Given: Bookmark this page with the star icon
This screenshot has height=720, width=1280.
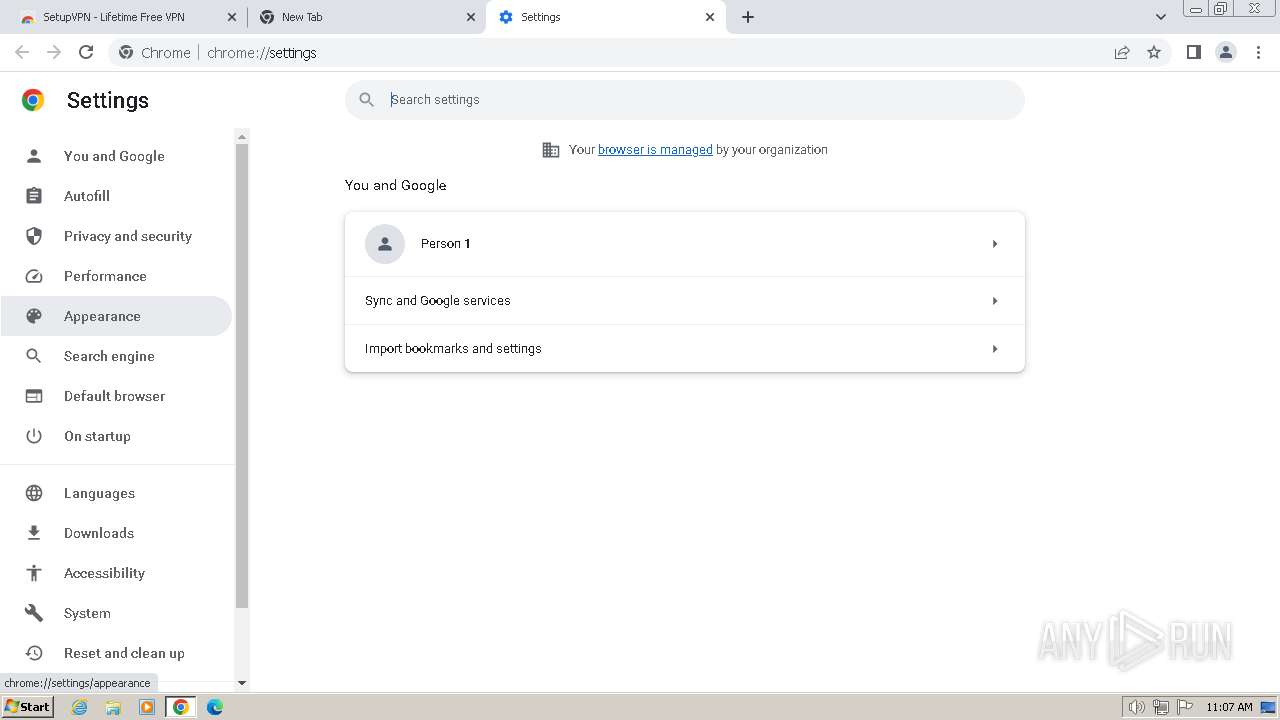Looking at the screenshot, I should coord(1154,52).
